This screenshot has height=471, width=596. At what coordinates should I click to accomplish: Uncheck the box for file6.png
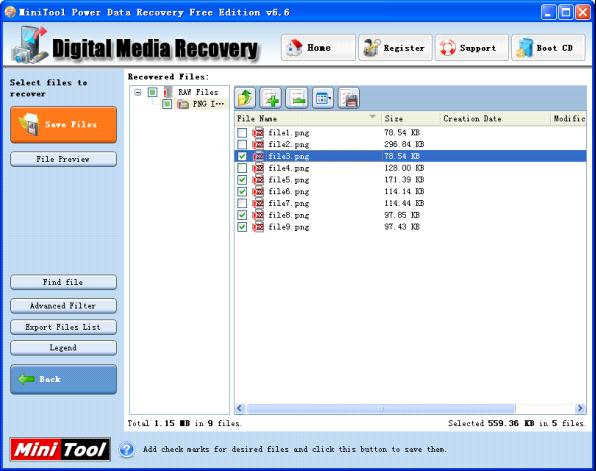242,192
